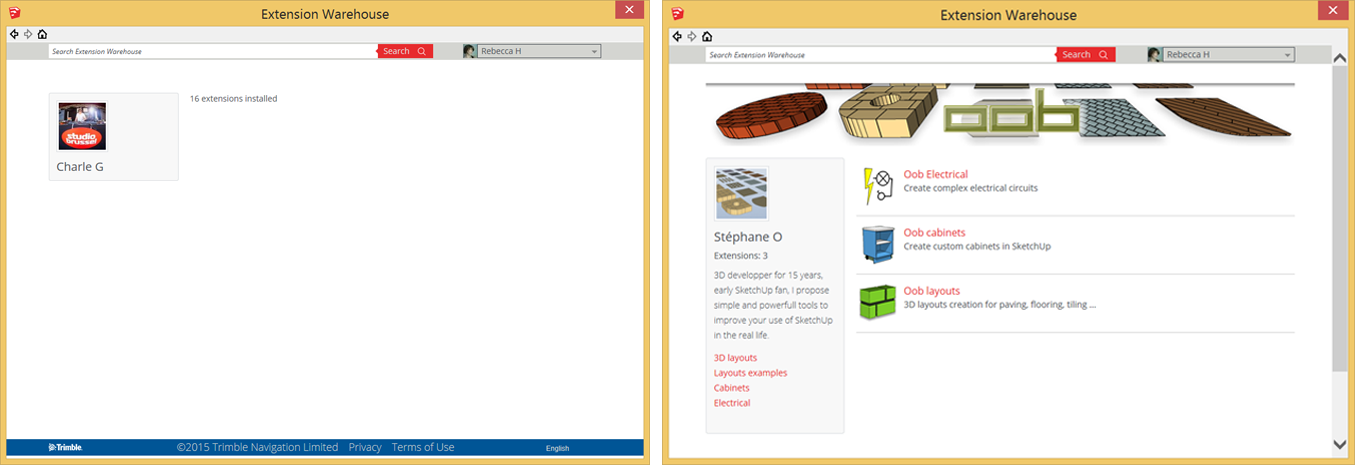Click the blue Oob cabinets icon
The image size is (1355, 465).
[x=877, y=244]
